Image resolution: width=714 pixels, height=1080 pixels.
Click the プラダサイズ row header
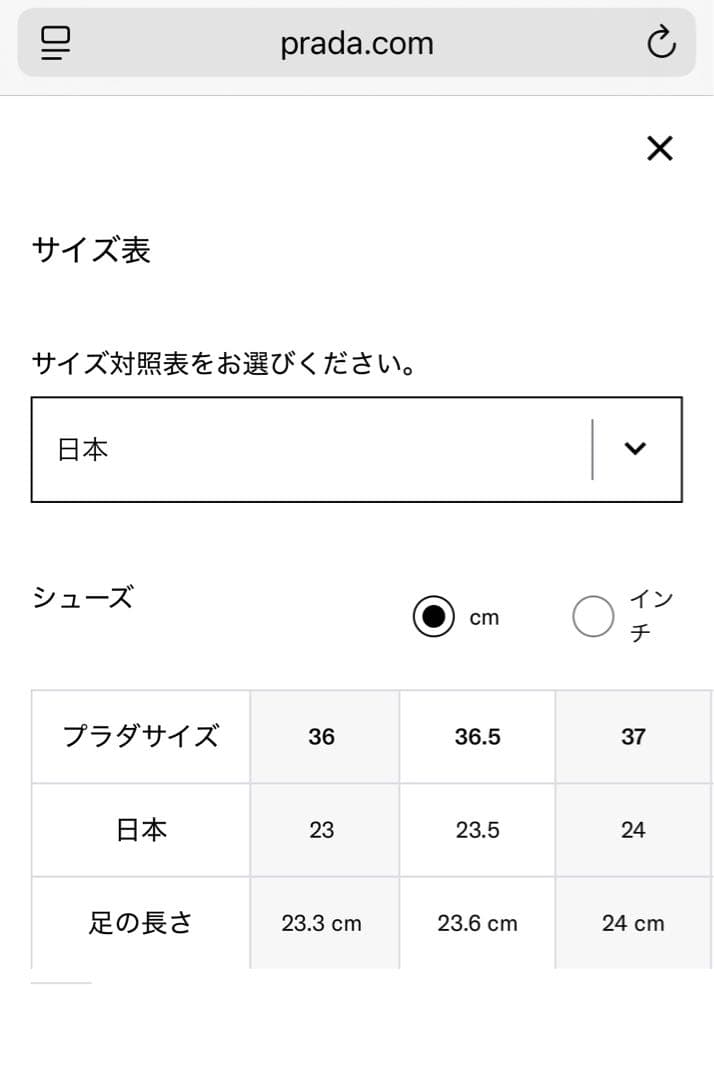[x=141, y=737]
